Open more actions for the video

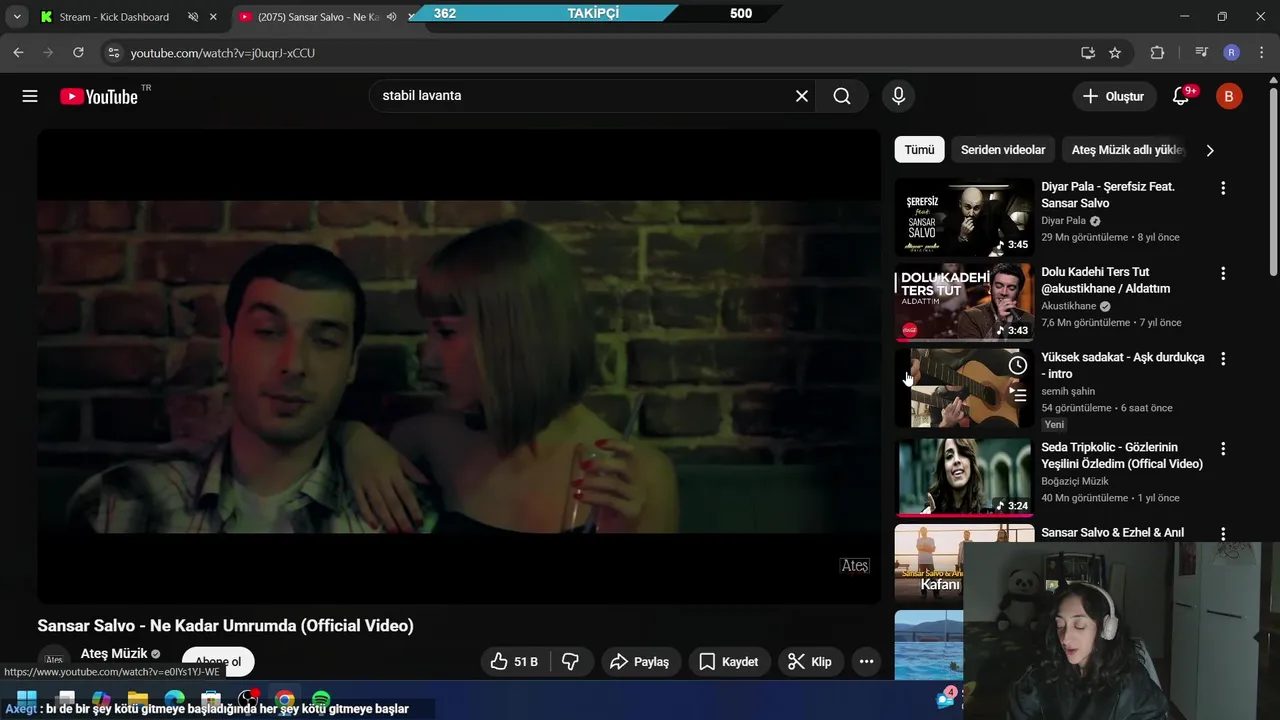point(867,662)
